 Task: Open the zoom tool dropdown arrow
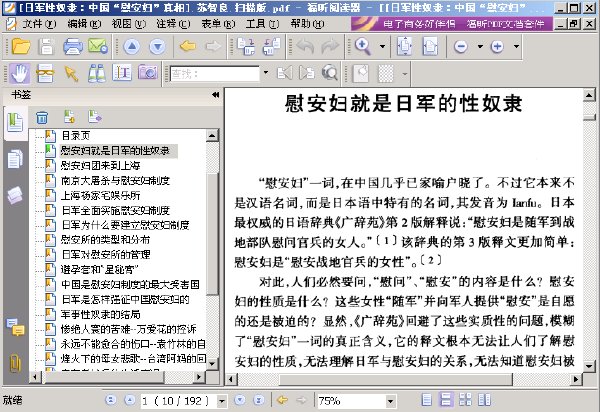point(382,47)
